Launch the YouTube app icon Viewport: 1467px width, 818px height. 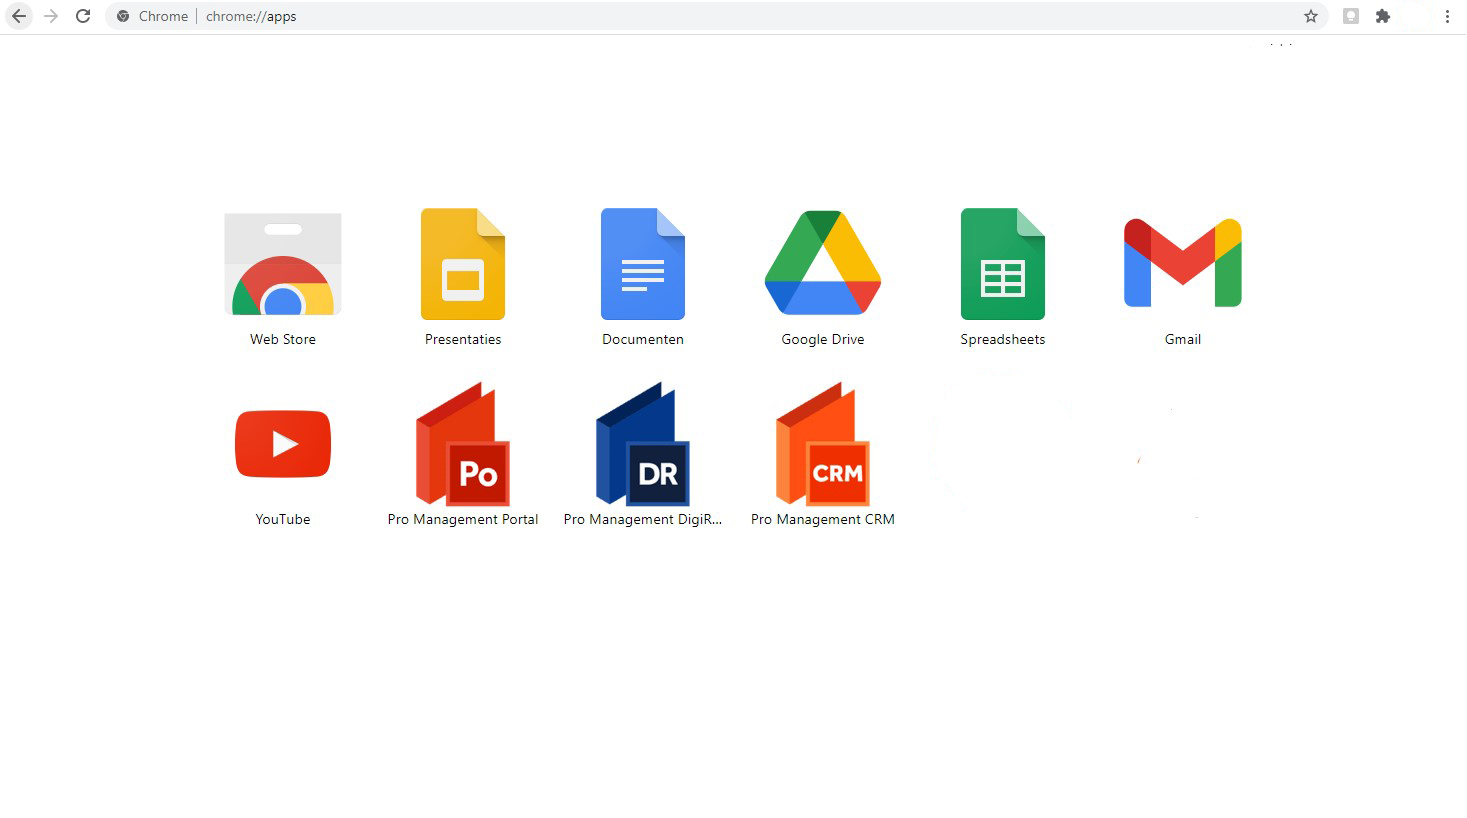point(283,444)
